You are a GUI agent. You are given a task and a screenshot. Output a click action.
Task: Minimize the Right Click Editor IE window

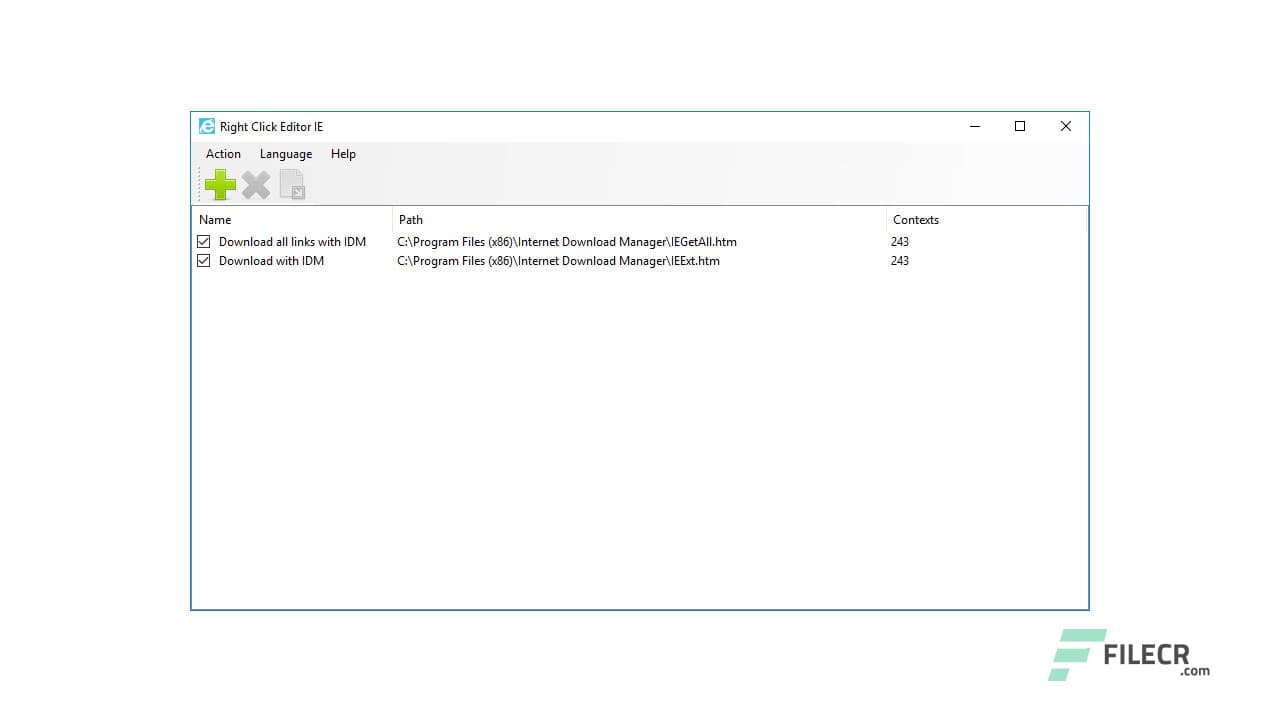pos(975,126)
